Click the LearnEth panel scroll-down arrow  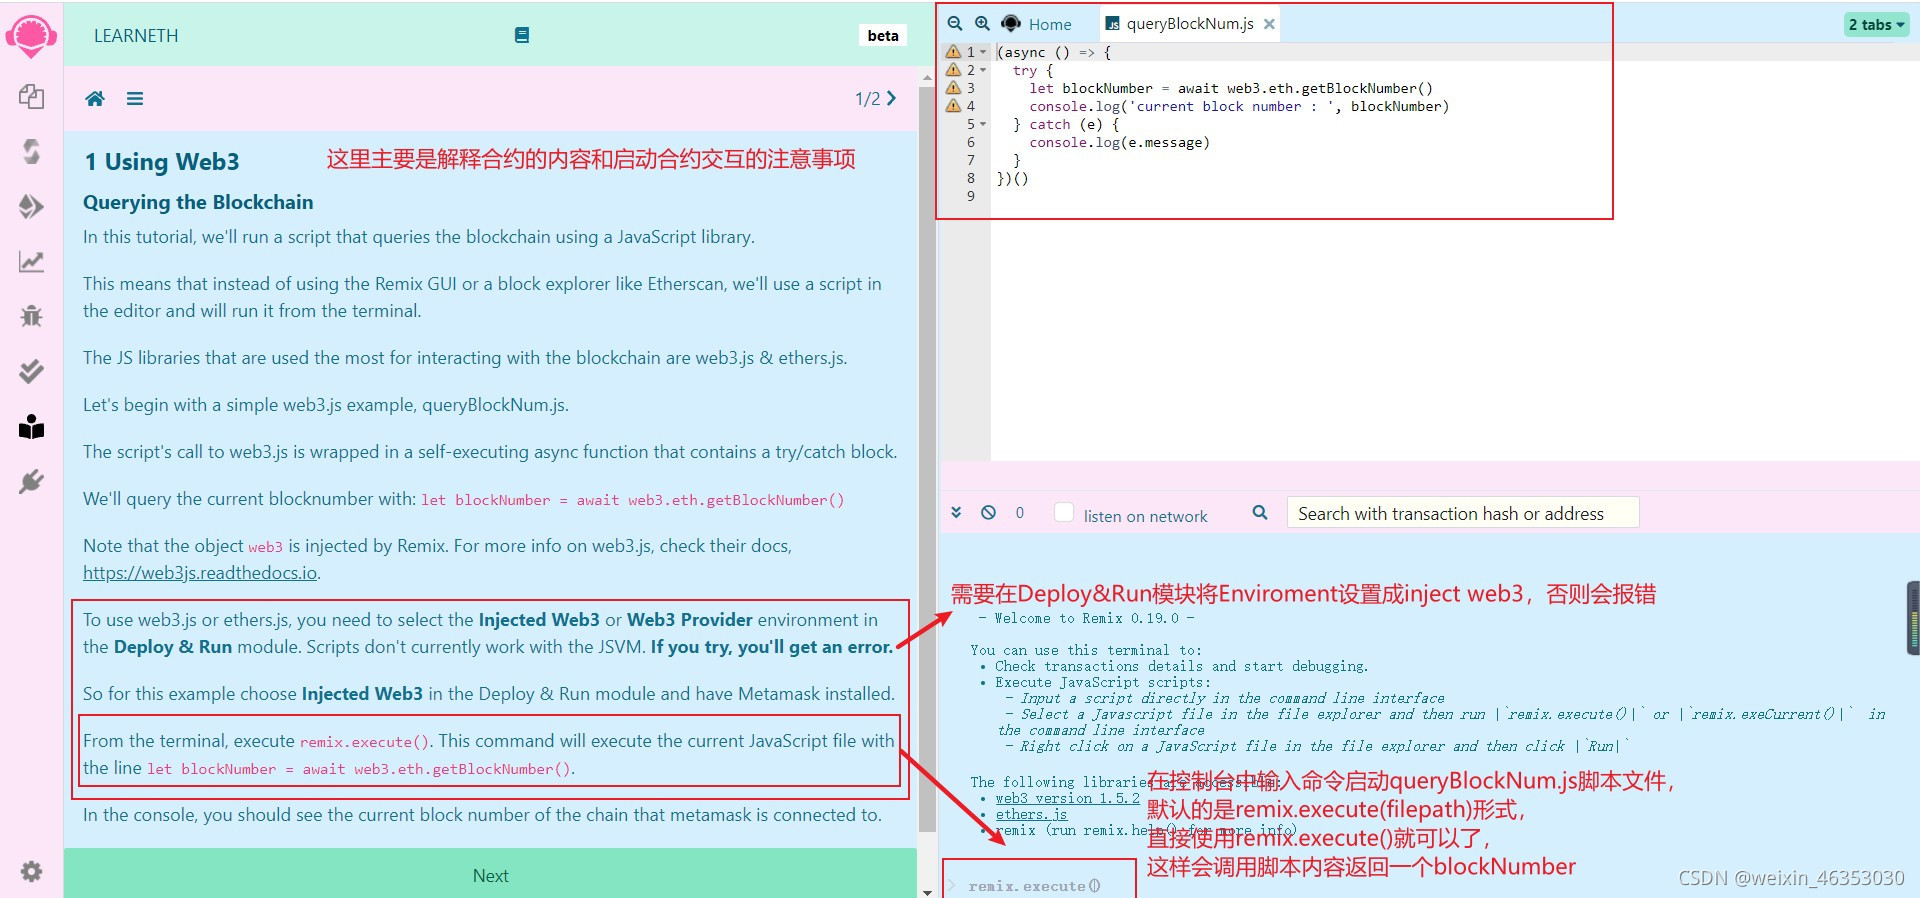[927, 891]
